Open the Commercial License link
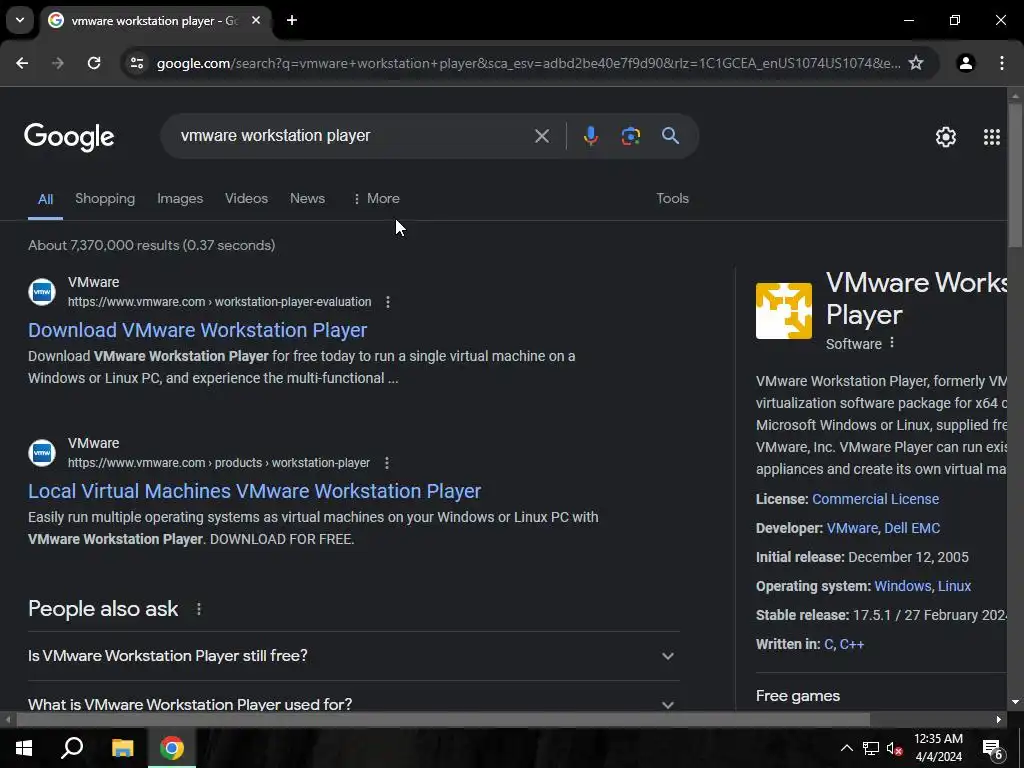Image resolution: width=1024 pixels, height=768 pixels. click(x=875, y=499)
